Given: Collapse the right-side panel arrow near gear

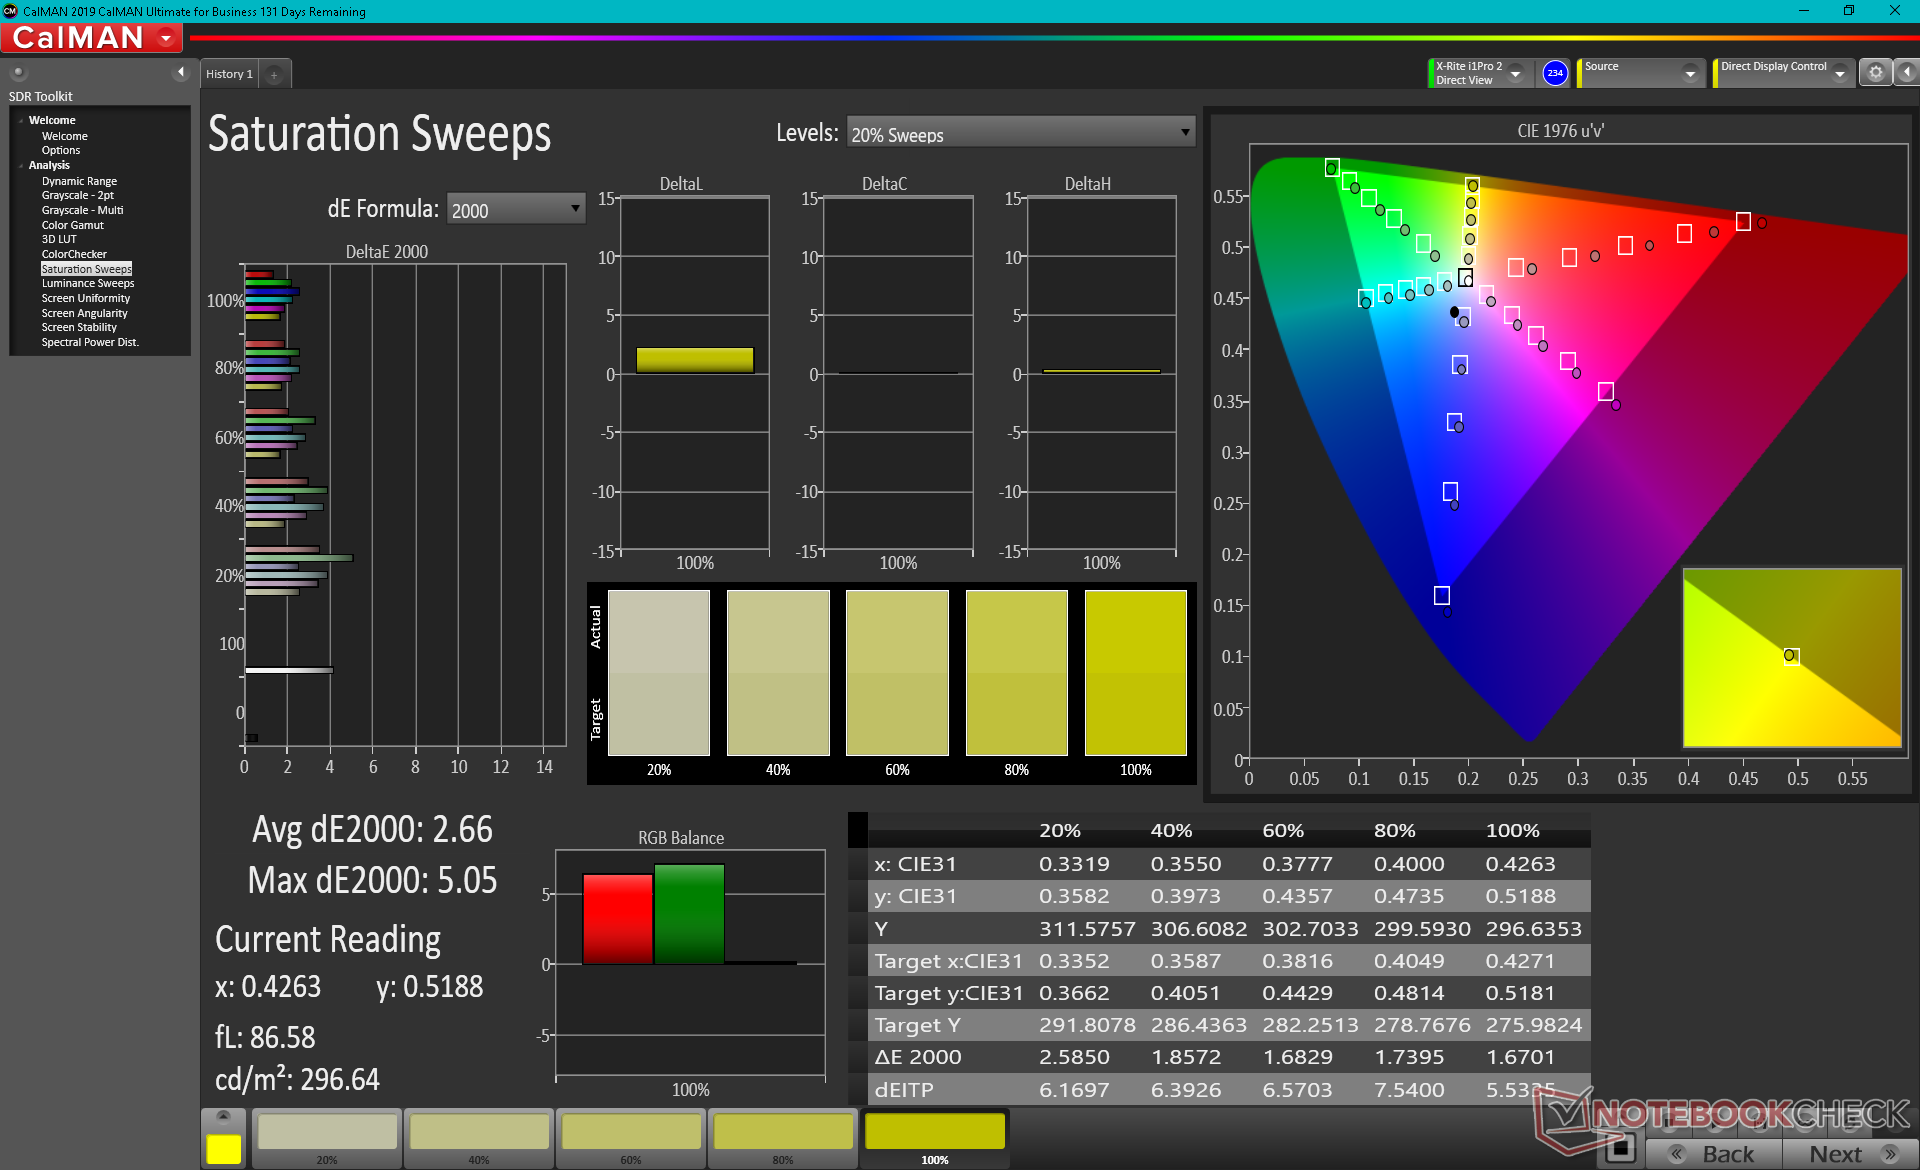Looking at the screenshot, I should [x=1907, y=73].
